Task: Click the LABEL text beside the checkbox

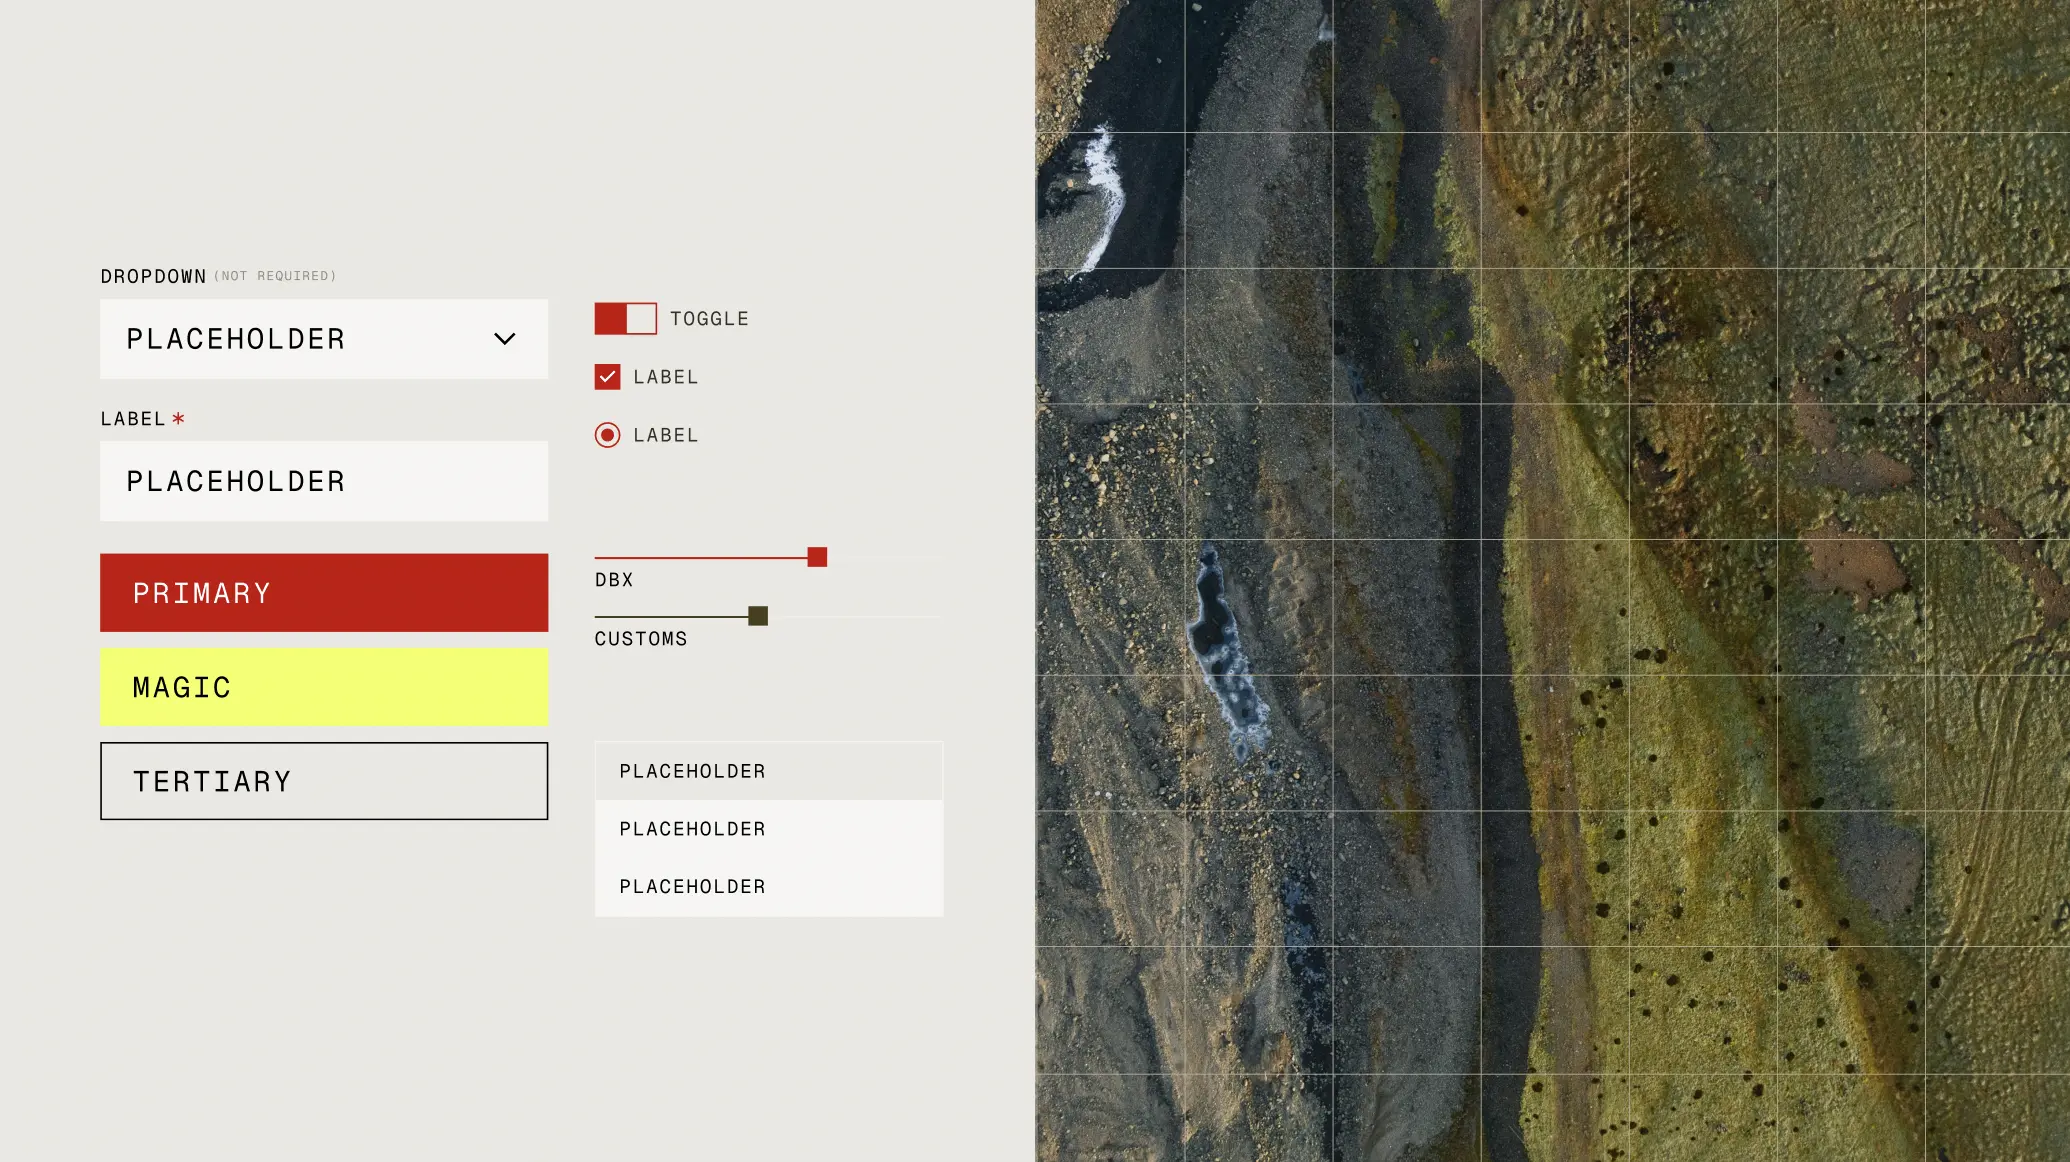Action: [665, 377]
